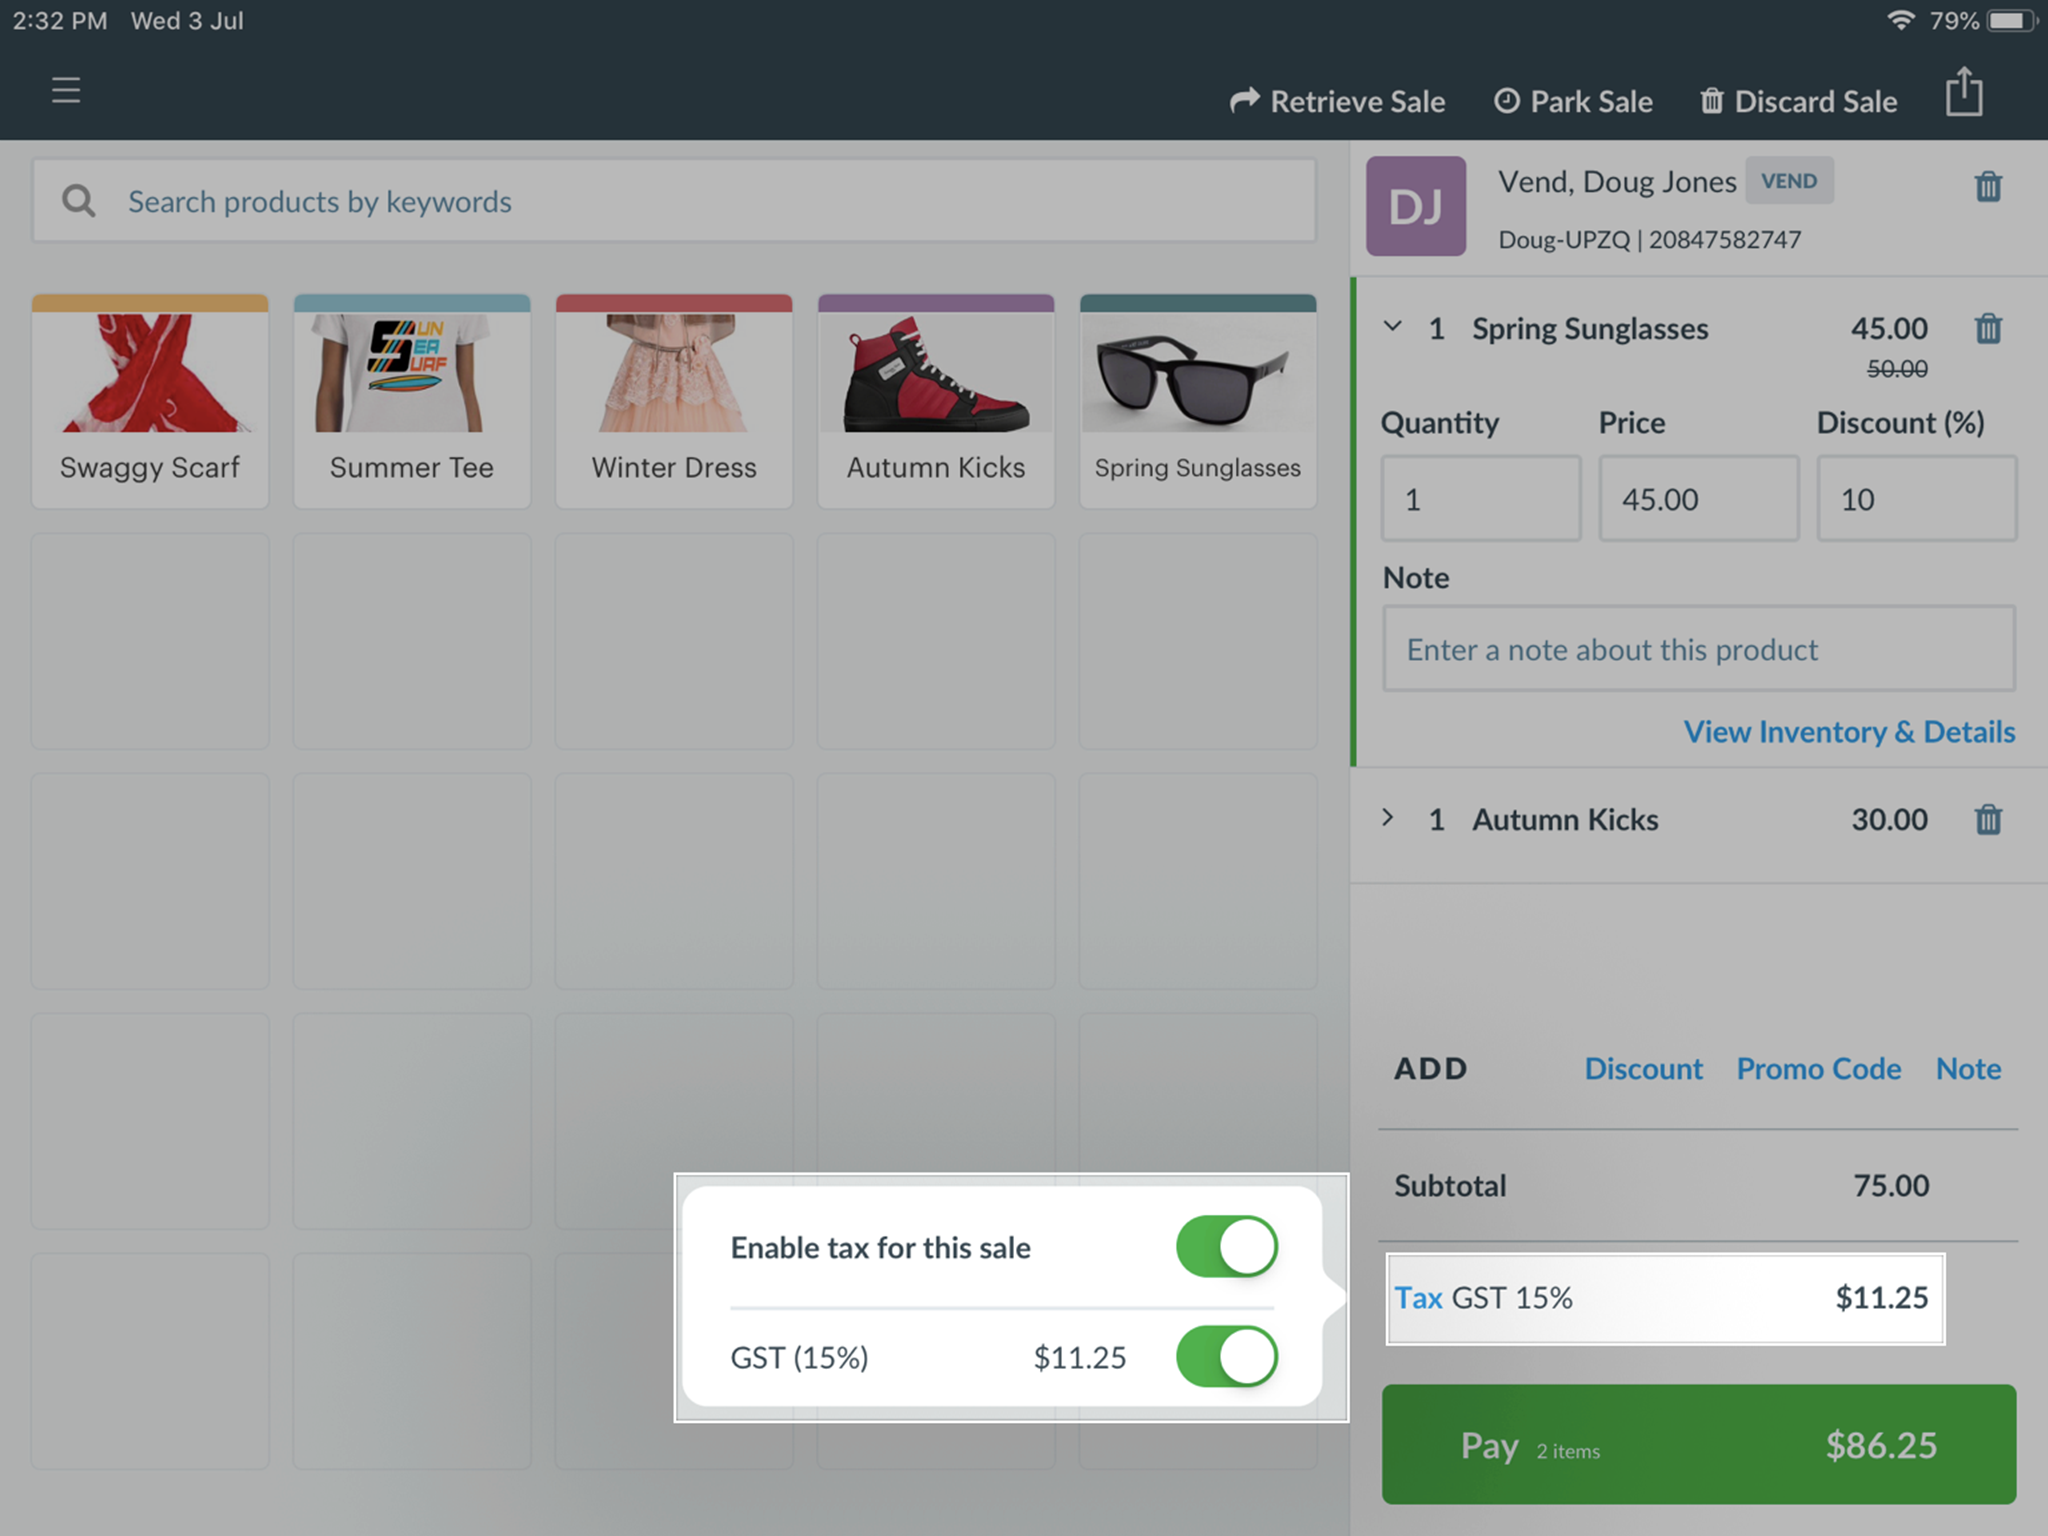Remove customer Doug Jones with trash icon
The height and width of the screenshot is (1536, 2048).
1988,187
